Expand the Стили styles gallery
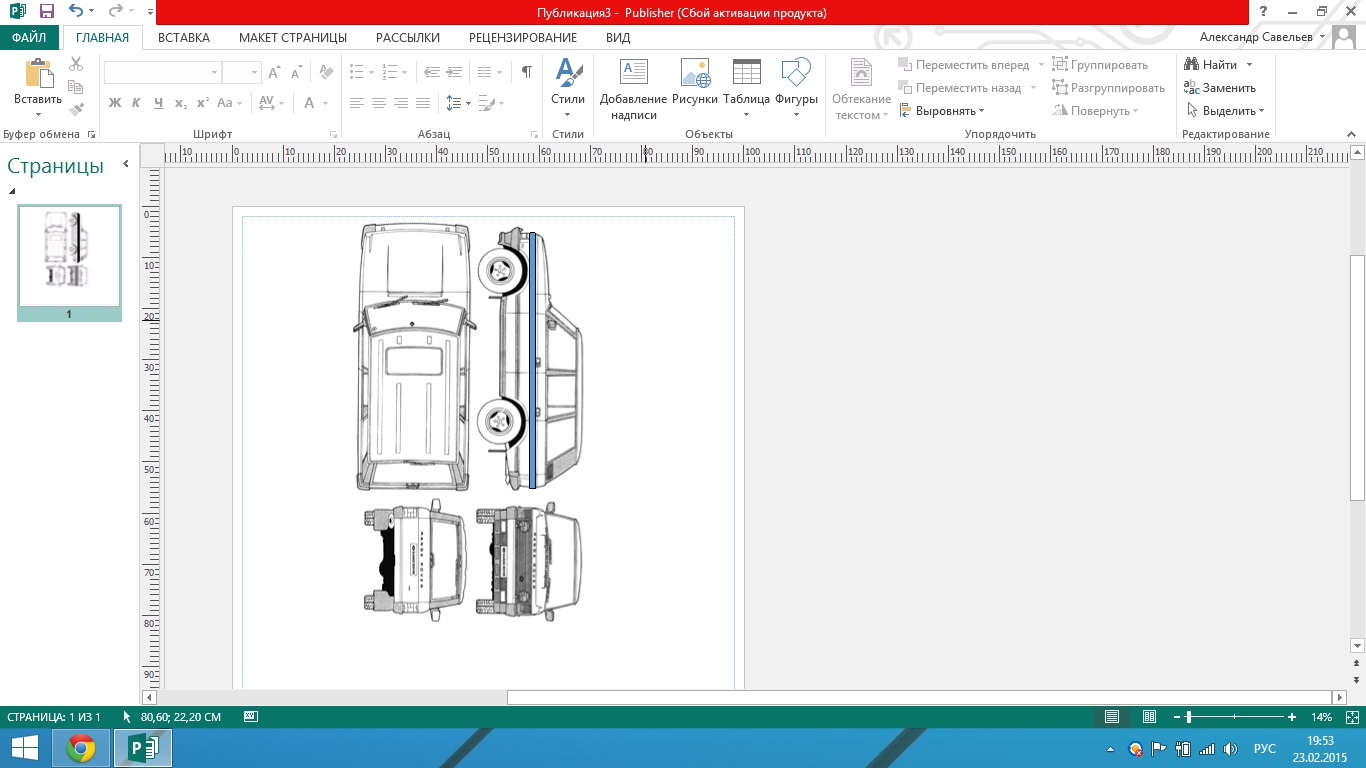This screenshot has width=1366, height=768. point(568,89)
